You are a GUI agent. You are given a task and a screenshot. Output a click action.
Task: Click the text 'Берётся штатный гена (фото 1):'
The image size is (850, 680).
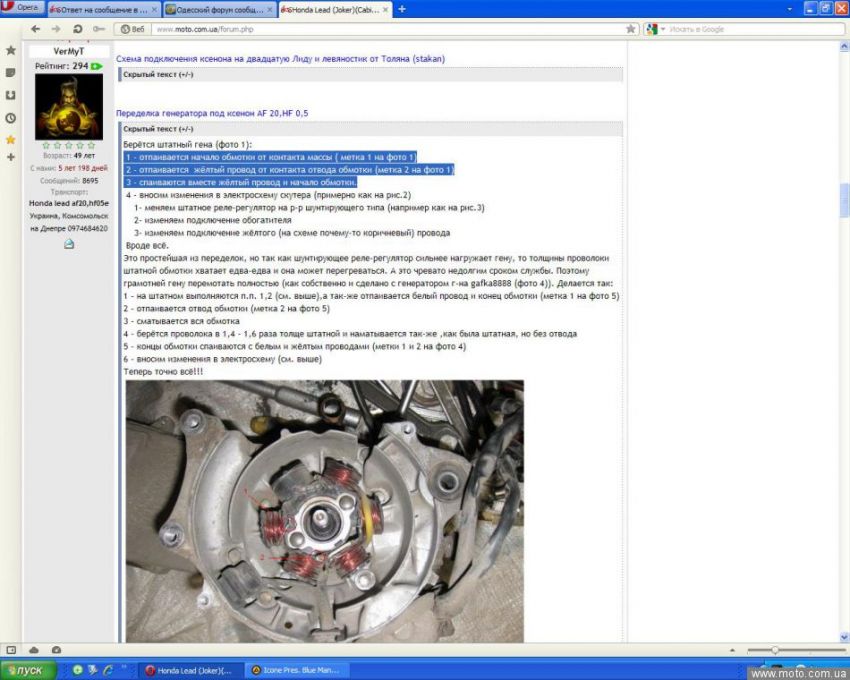[x=188, y=145]
